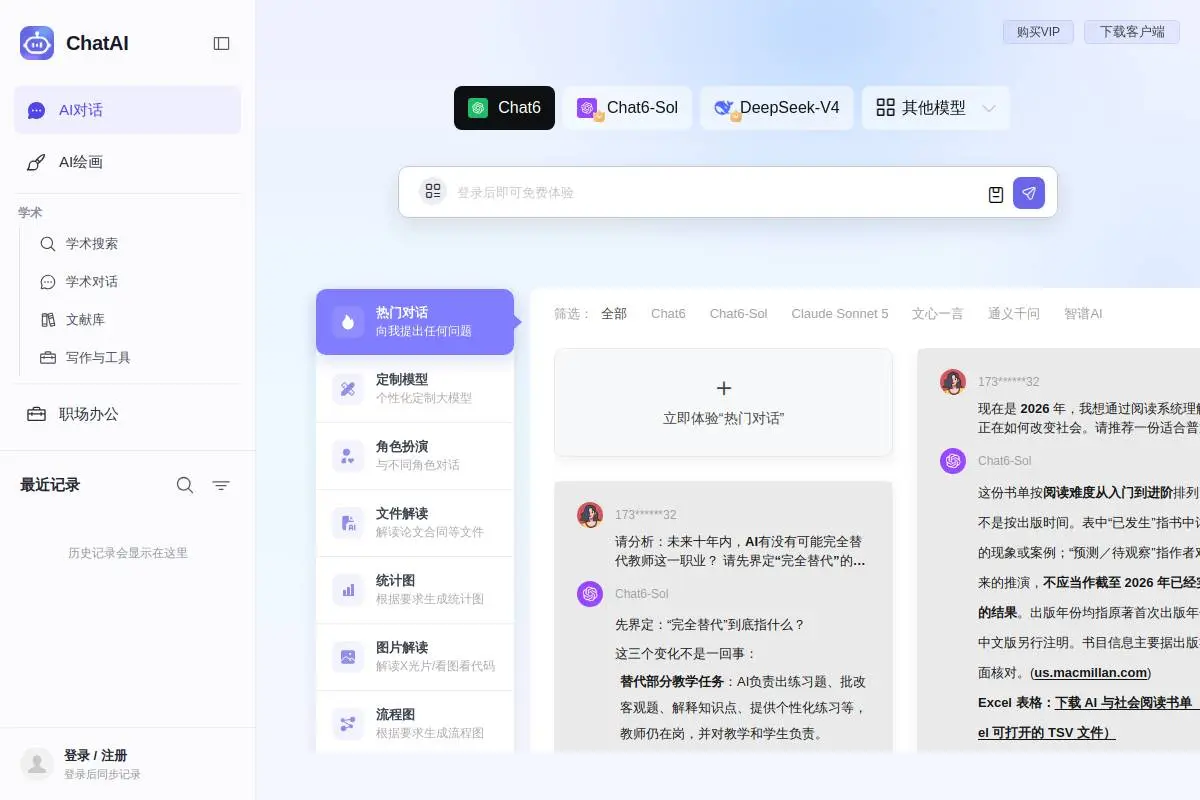Click Chat6-Sol avatar in 2026 年 conversation card
This screenshot has height=800, width=1200.
pyautogui.click(x=953, y=461)
